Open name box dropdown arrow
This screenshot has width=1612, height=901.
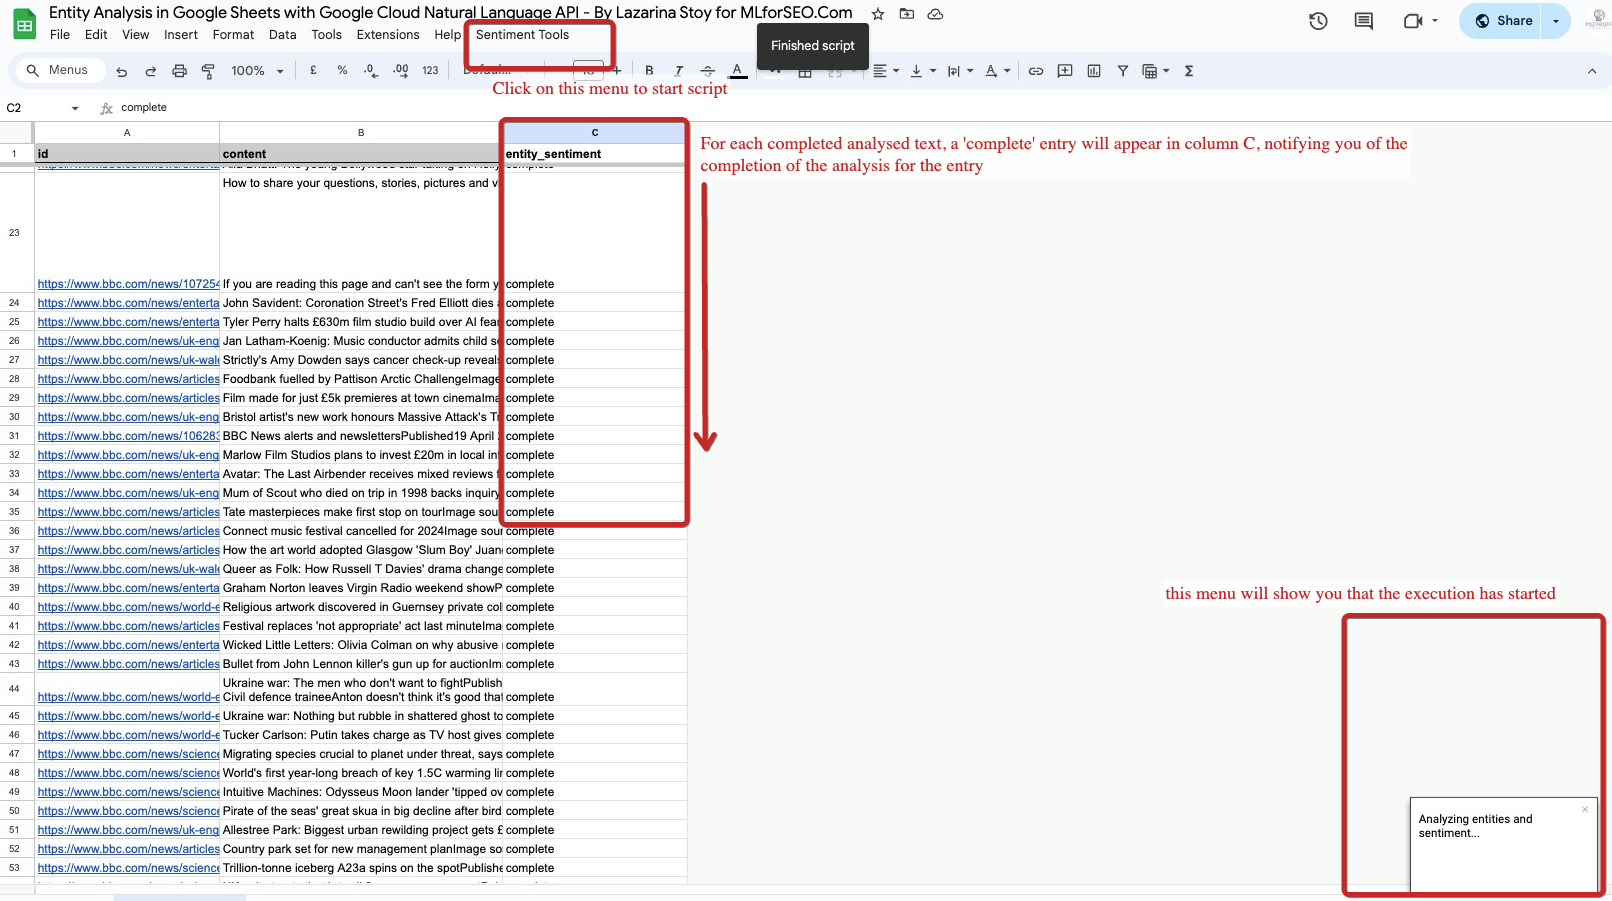pyautogui.click(x=75, y=108)
